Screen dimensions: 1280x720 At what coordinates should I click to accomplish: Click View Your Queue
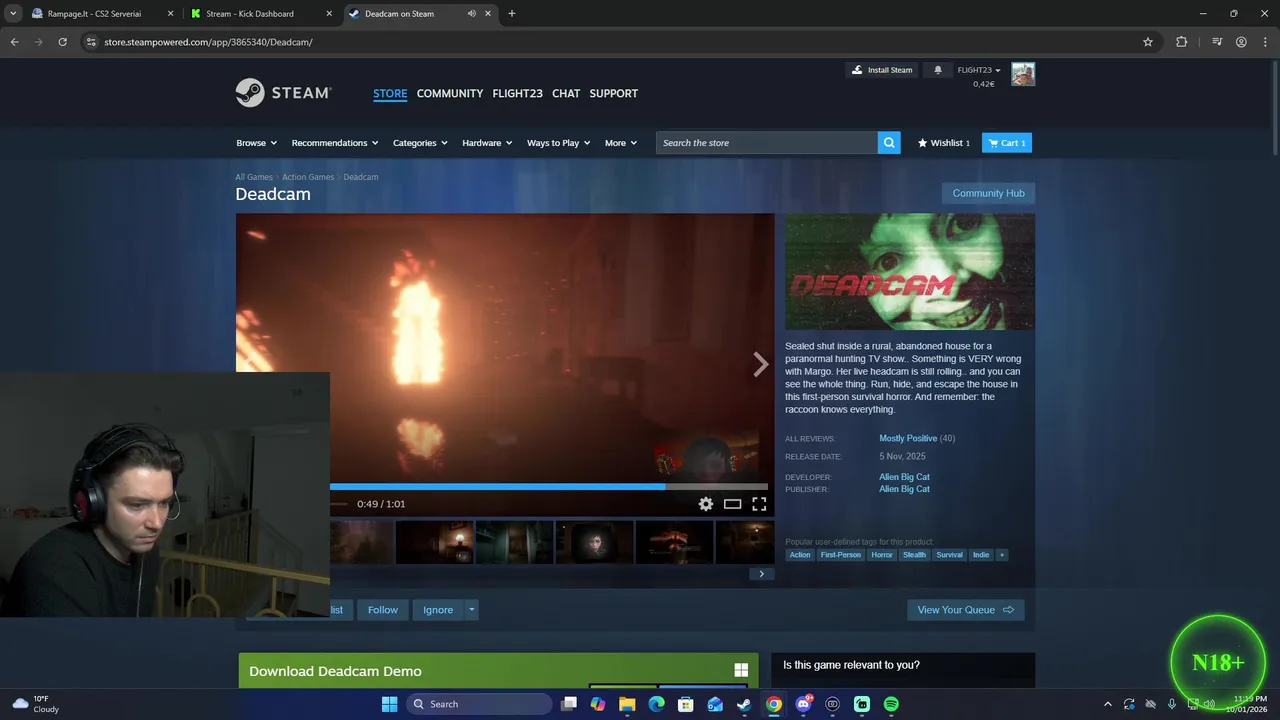(x=965, y=610)
